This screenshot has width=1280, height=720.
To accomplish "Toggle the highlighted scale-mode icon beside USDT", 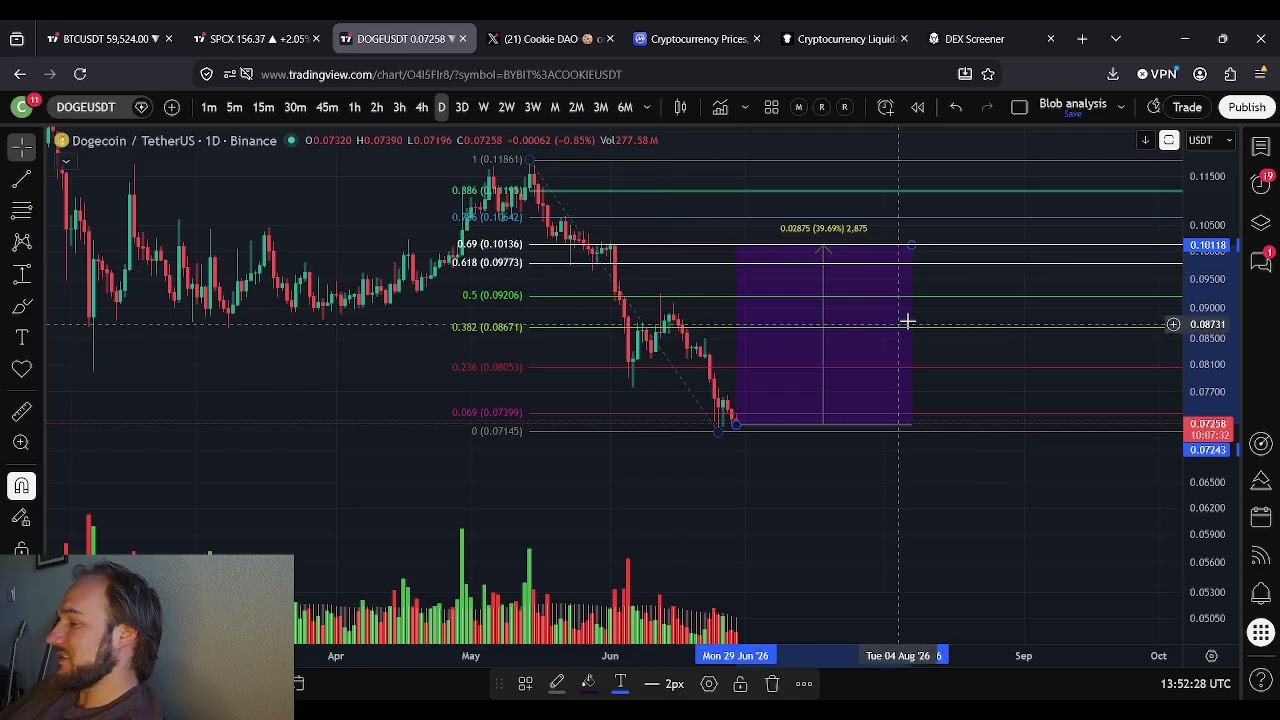I will point(1169,140).
